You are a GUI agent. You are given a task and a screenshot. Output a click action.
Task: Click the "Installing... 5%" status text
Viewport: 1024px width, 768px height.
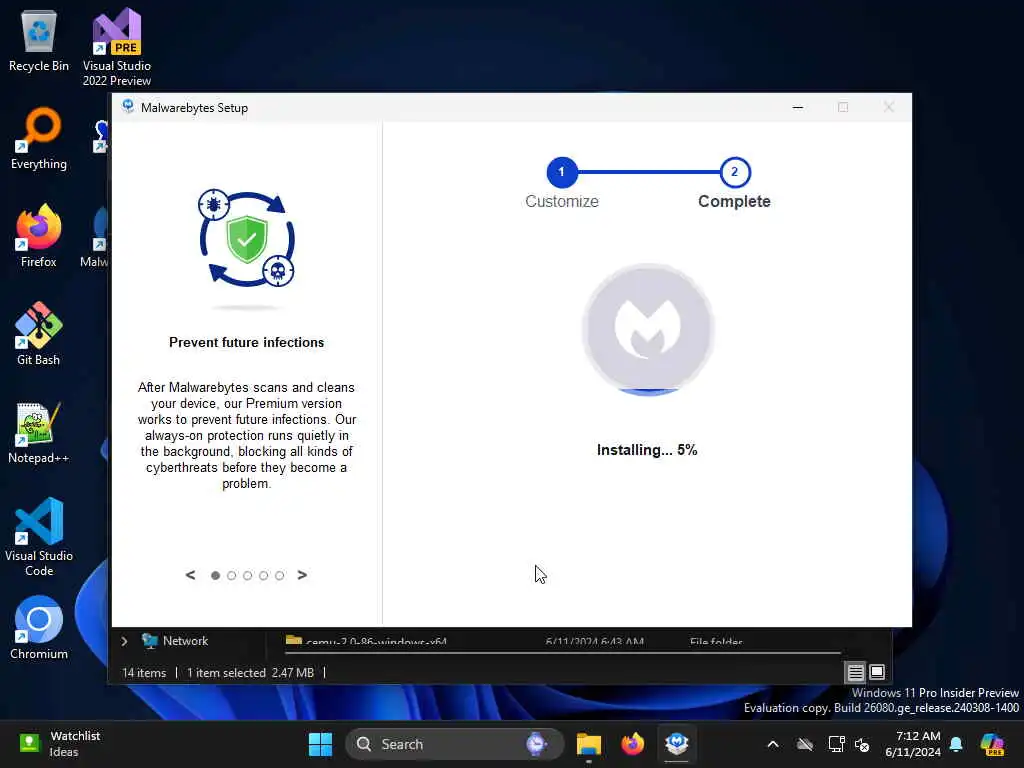click(647, 450)
